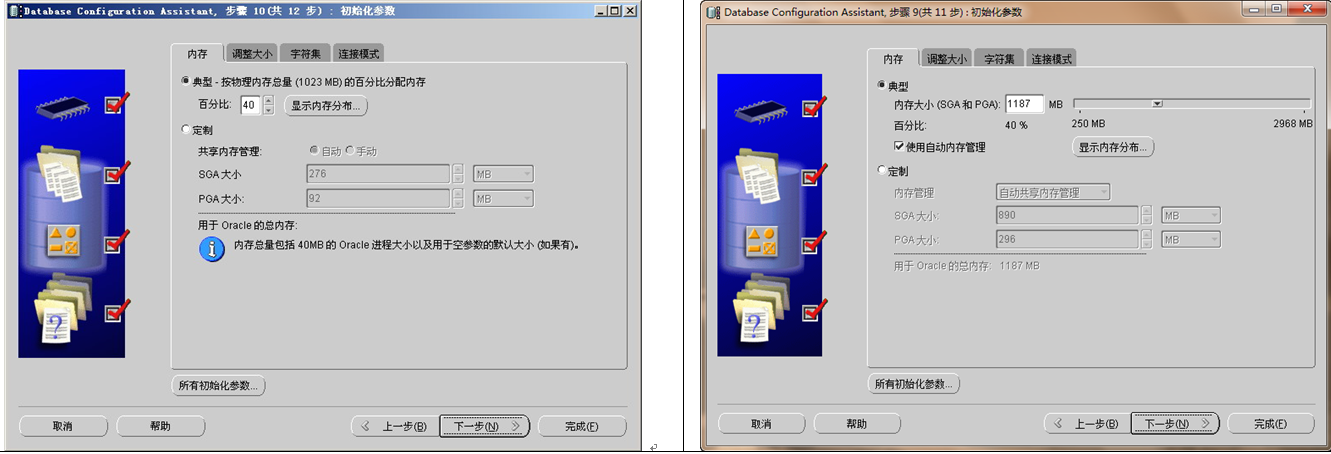Switch to 连接模式 tab in left window

pyautogui.click(x=358, y=54)
